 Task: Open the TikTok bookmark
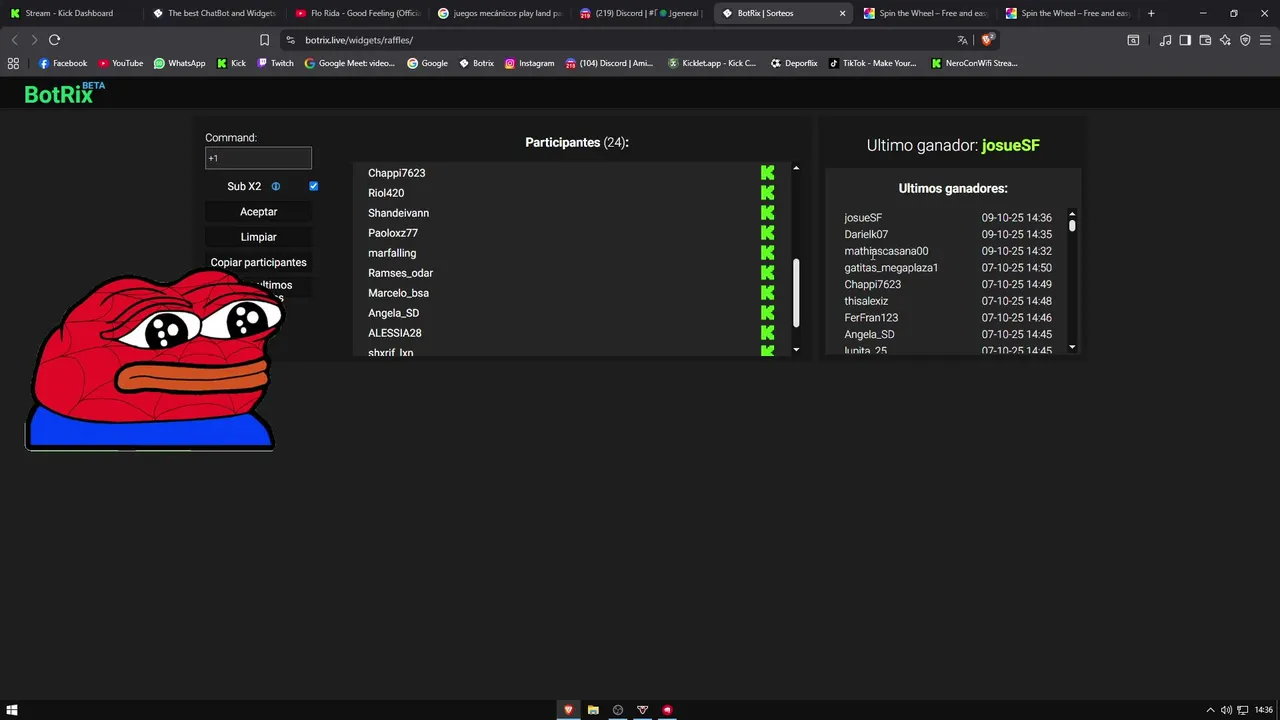pos(873,63)
